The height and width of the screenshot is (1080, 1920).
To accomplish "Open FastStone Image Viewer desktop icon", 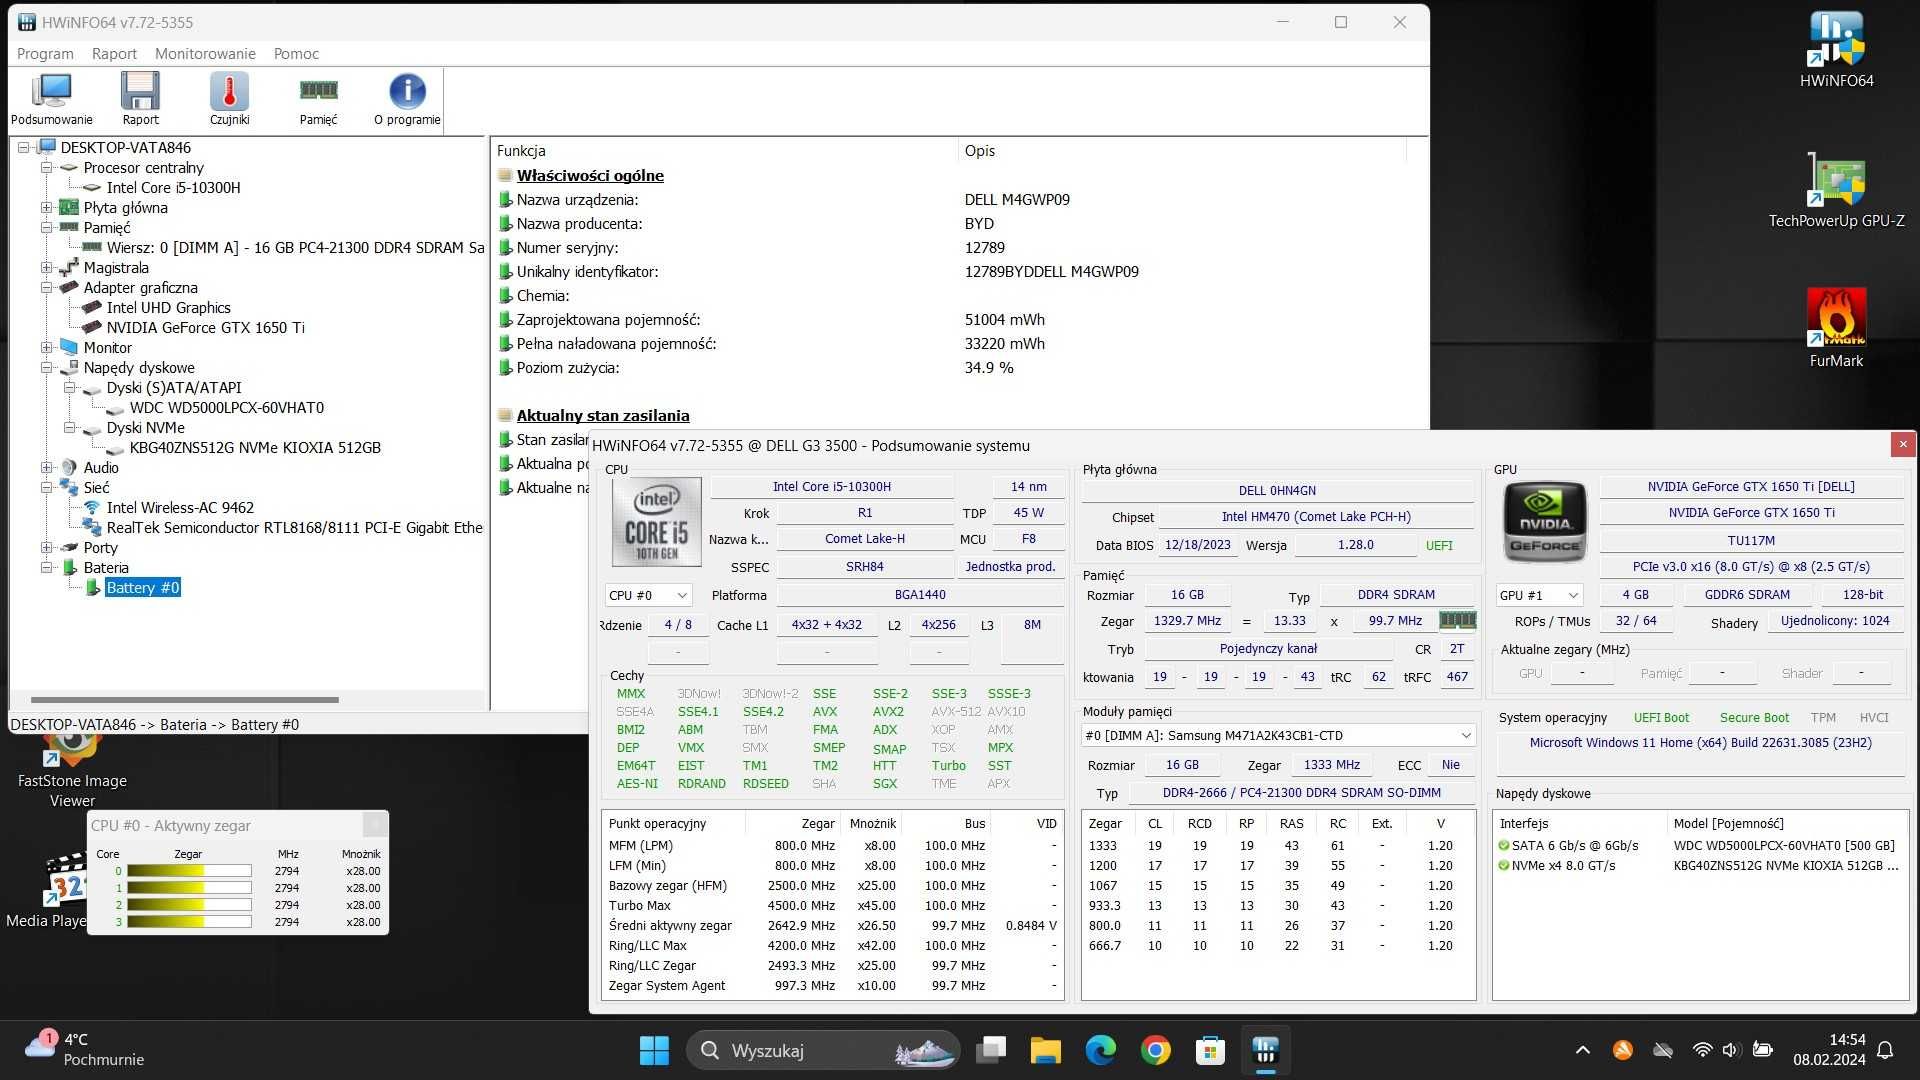I will 72,770.
